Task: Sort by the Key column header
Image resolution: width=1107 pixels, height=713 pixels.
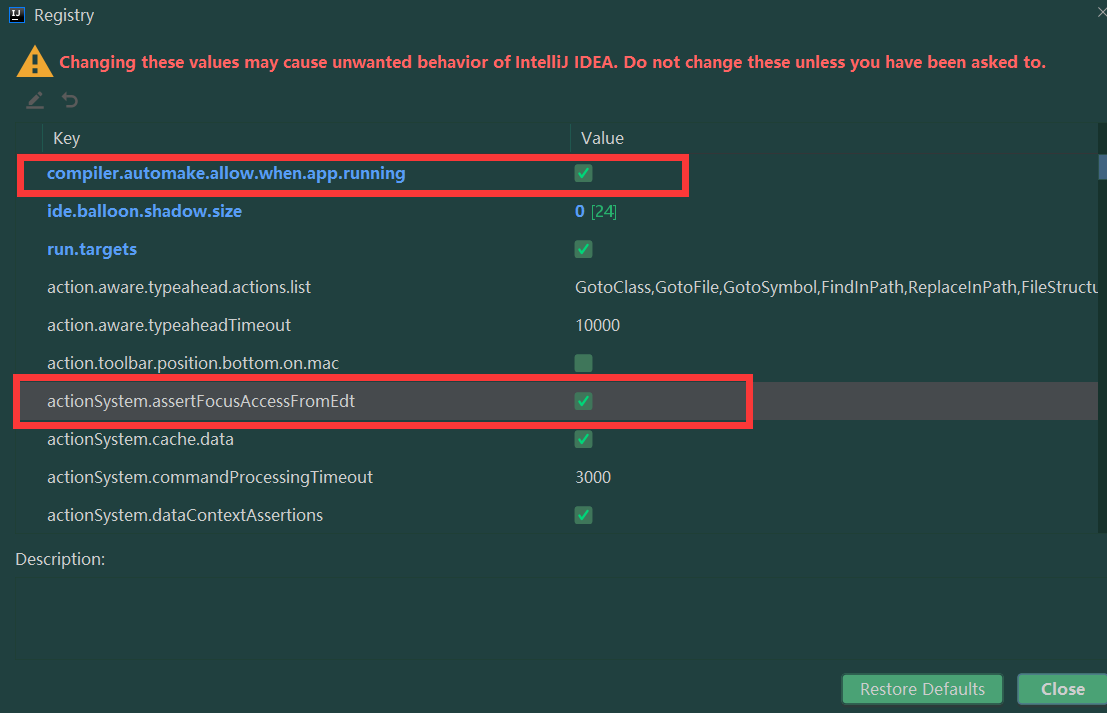Action: pyautogui.click(x=66, y=138)
